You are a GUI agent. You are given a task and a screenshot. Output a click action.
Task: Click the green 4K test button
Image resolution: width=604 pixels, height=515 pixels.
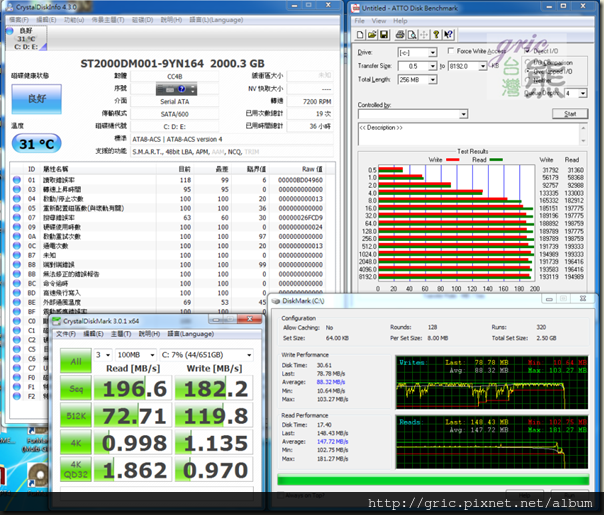(76, 443)
